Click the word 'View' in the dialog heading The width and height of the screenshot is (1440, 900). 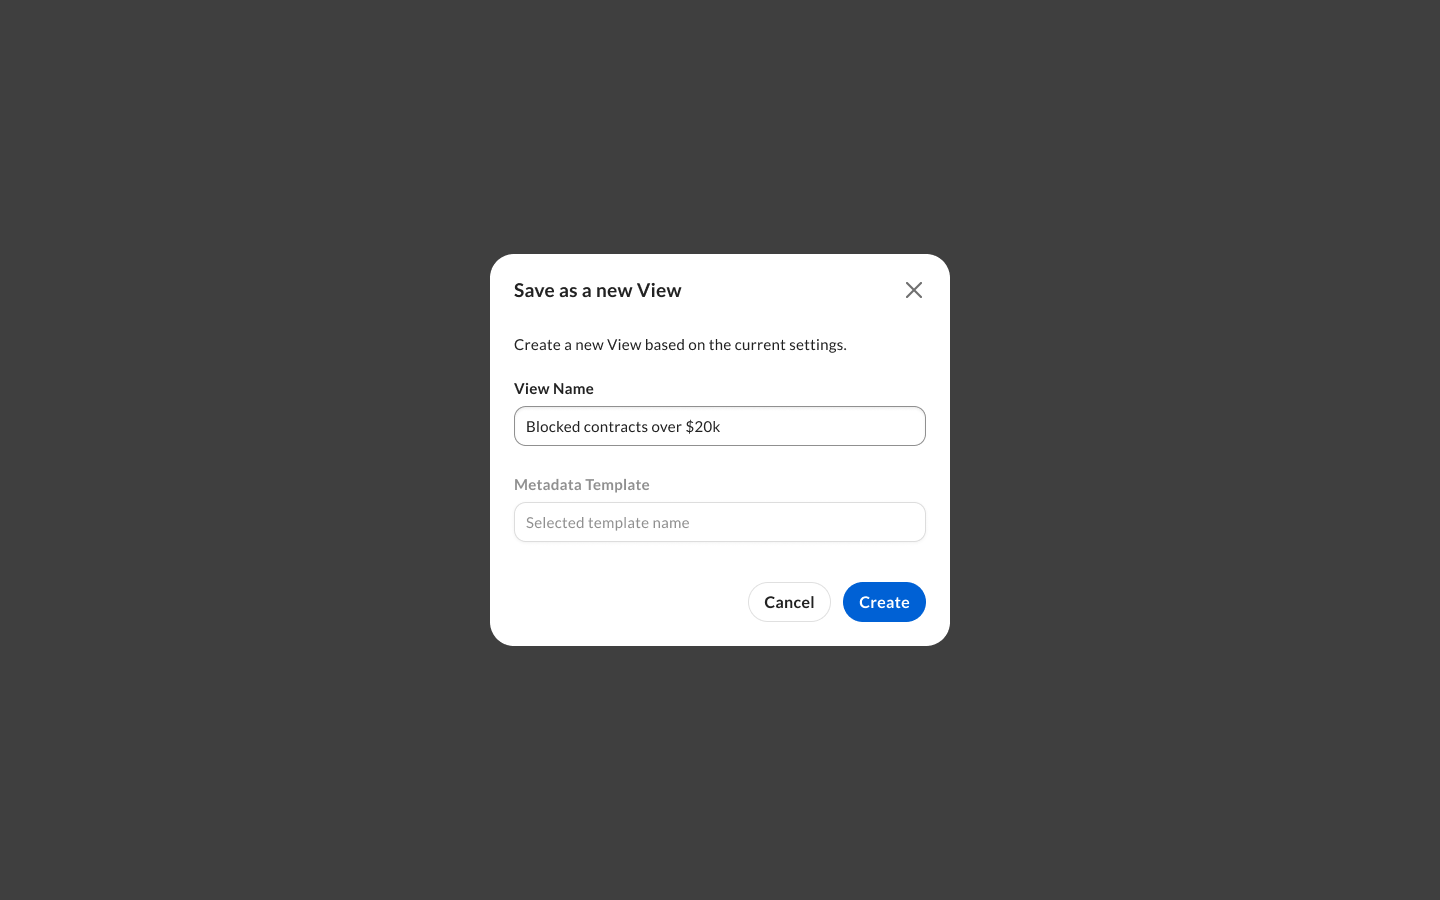pos(659,290)
